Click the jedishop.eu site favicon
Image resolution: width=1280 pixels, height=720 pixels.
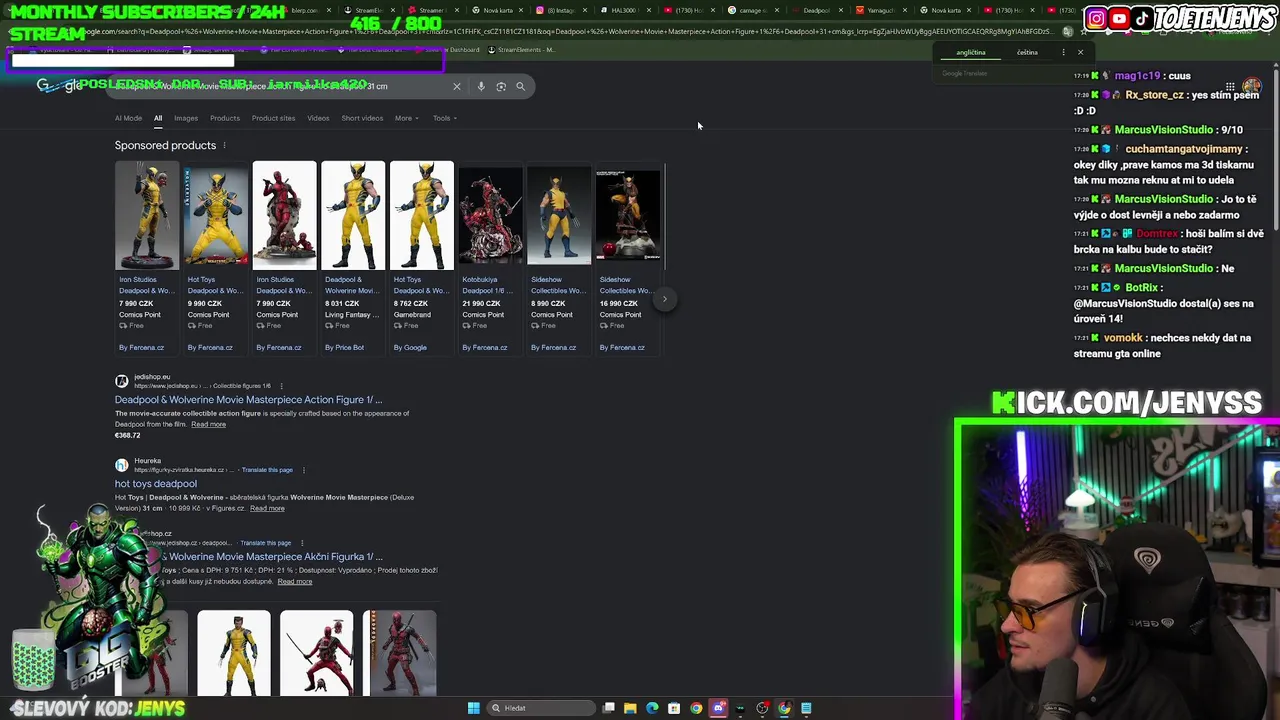tap(121, 381)
